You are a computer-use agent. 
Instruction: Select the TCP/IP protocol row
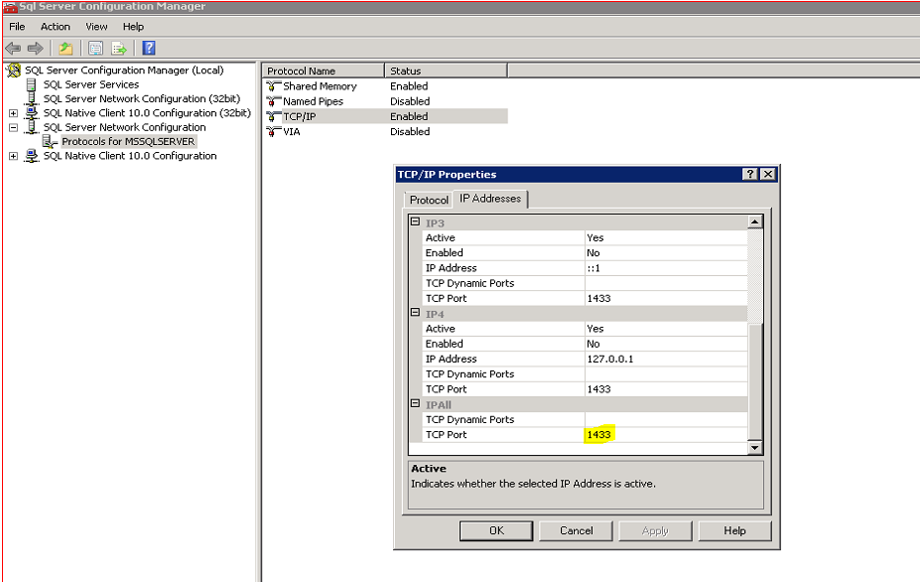pos(385,117)
